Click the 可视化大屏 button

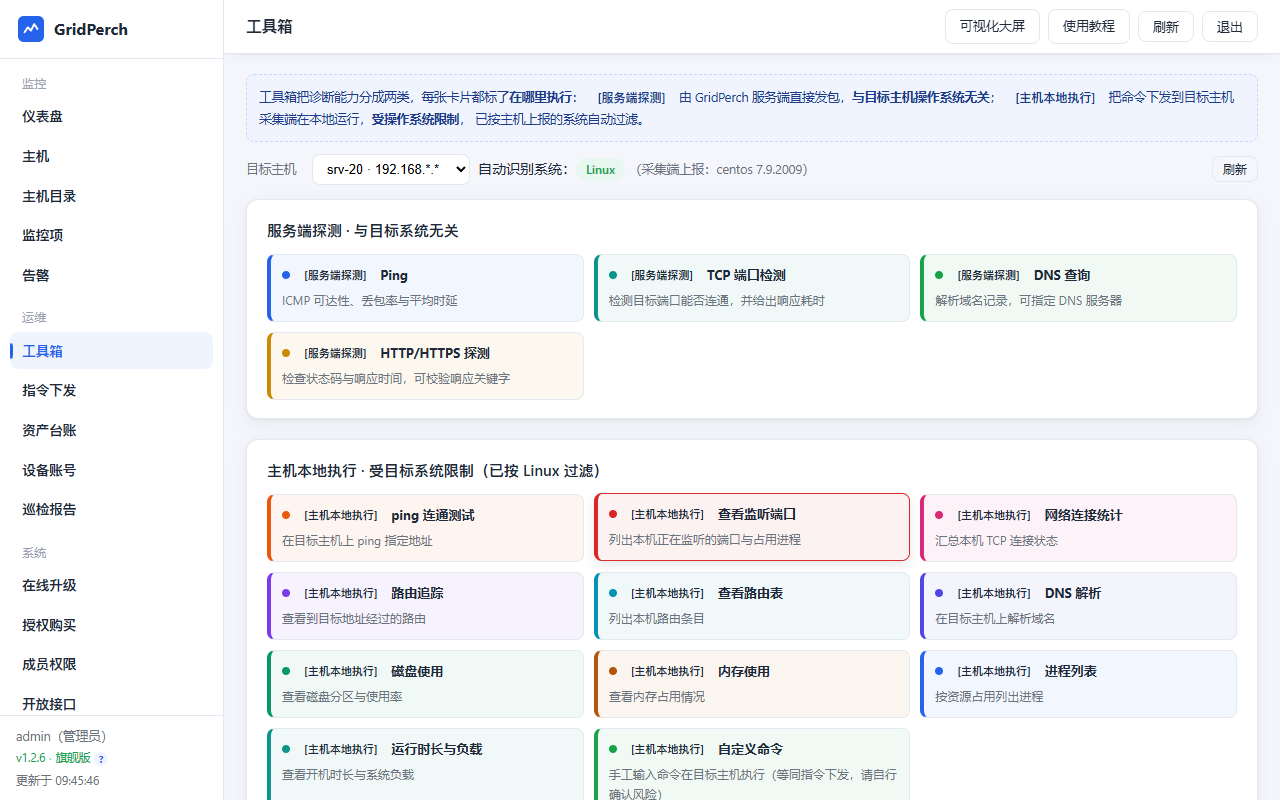[992, 27]
